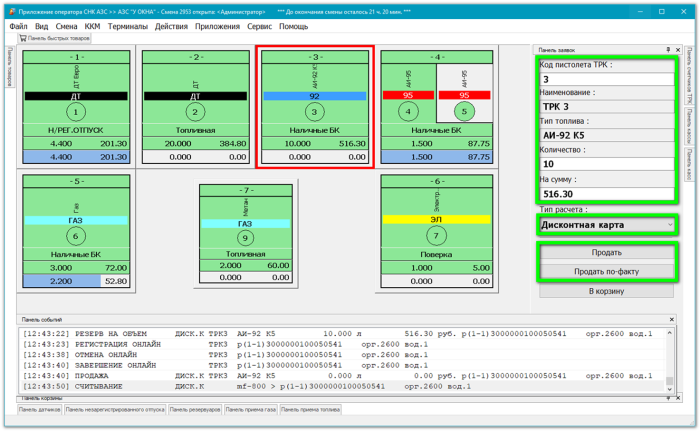Click the event log scrollbar up arrow
Viewport: 700px width, 431px height.
[x=669, y=333]
